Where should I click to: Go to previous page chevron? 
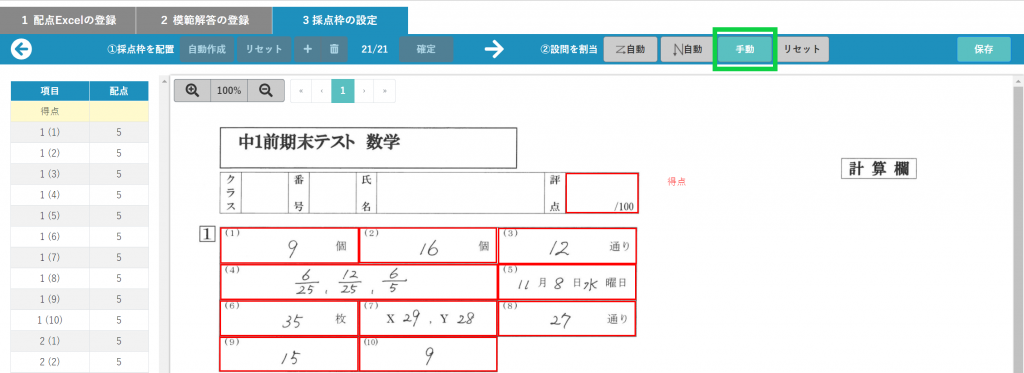321,91
